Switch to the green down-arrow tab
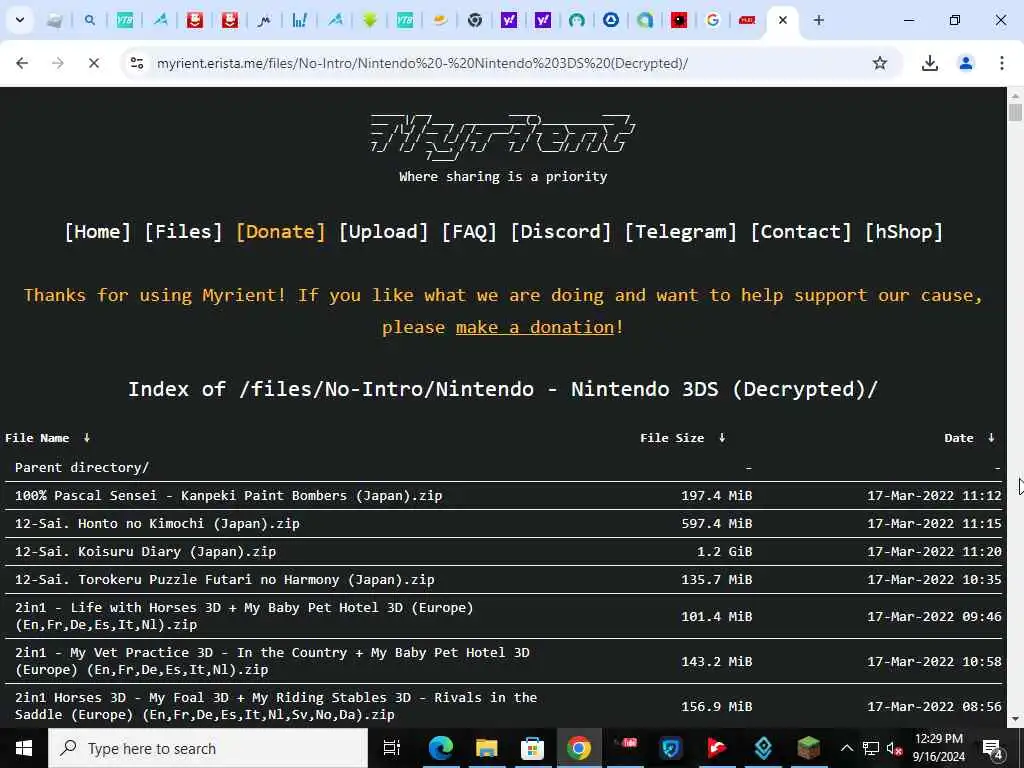The image size is (1024, 768). click(x=370, y=20)
